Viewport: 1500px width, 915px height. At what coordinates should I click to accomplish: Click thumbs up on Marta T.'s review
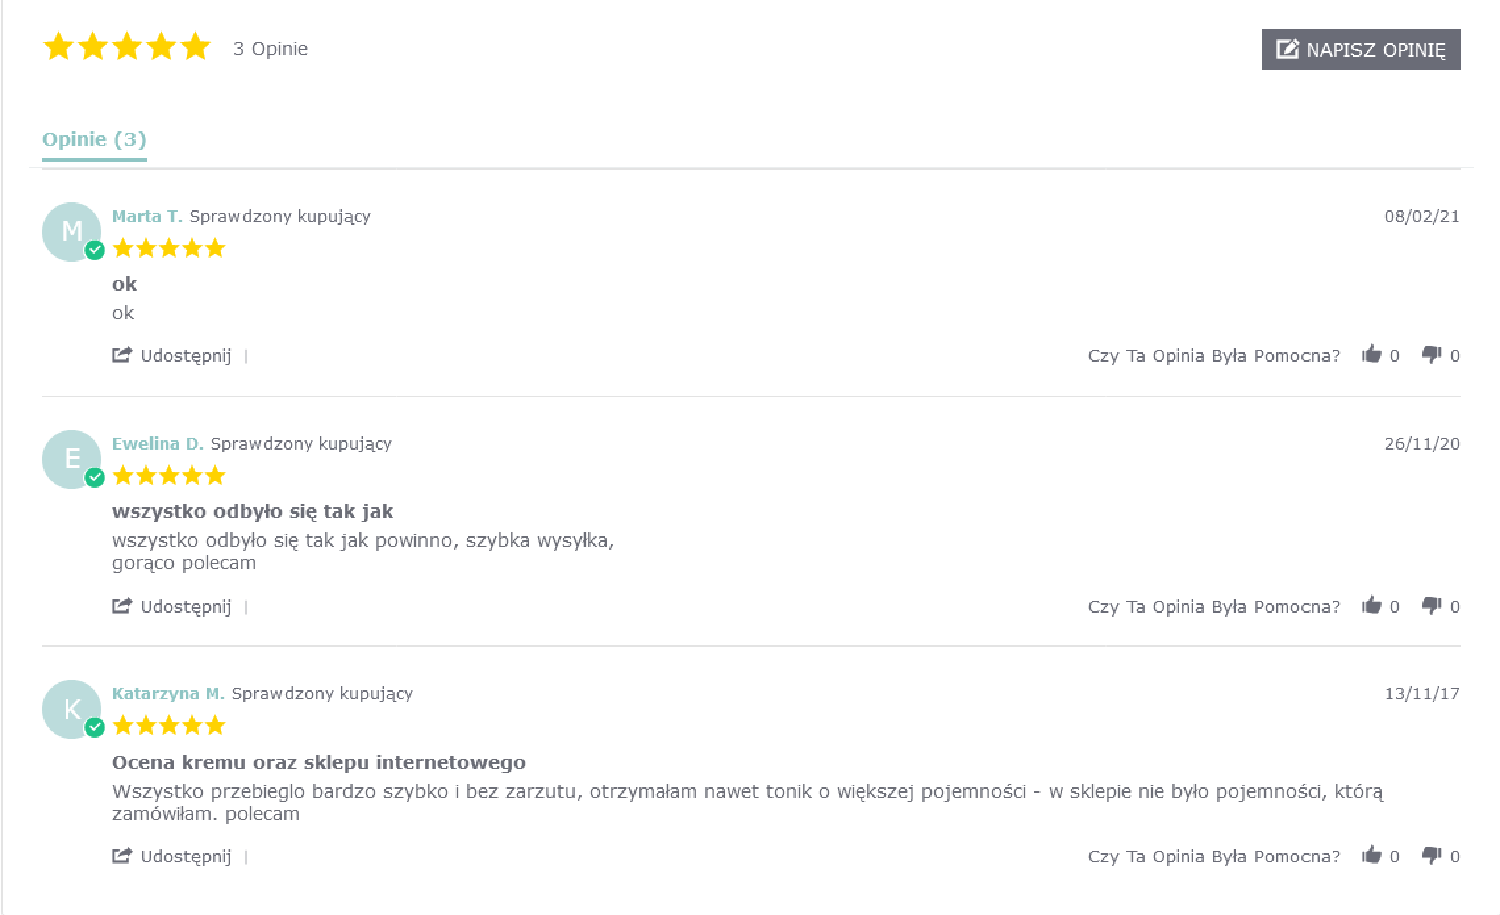coord(1371,354)
